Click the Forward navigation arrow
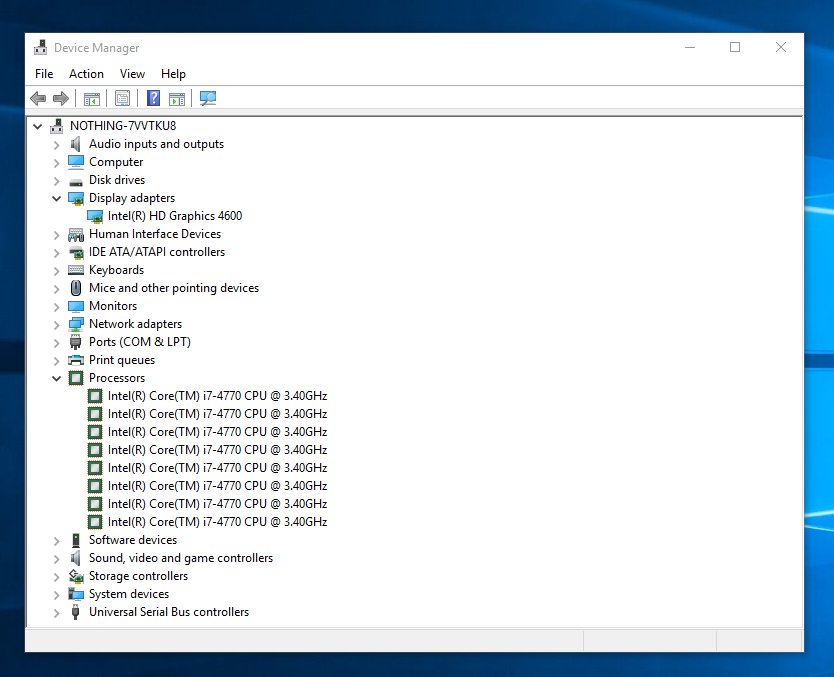The width and height of the screenshot is (834, 677). tap(60, 97)
